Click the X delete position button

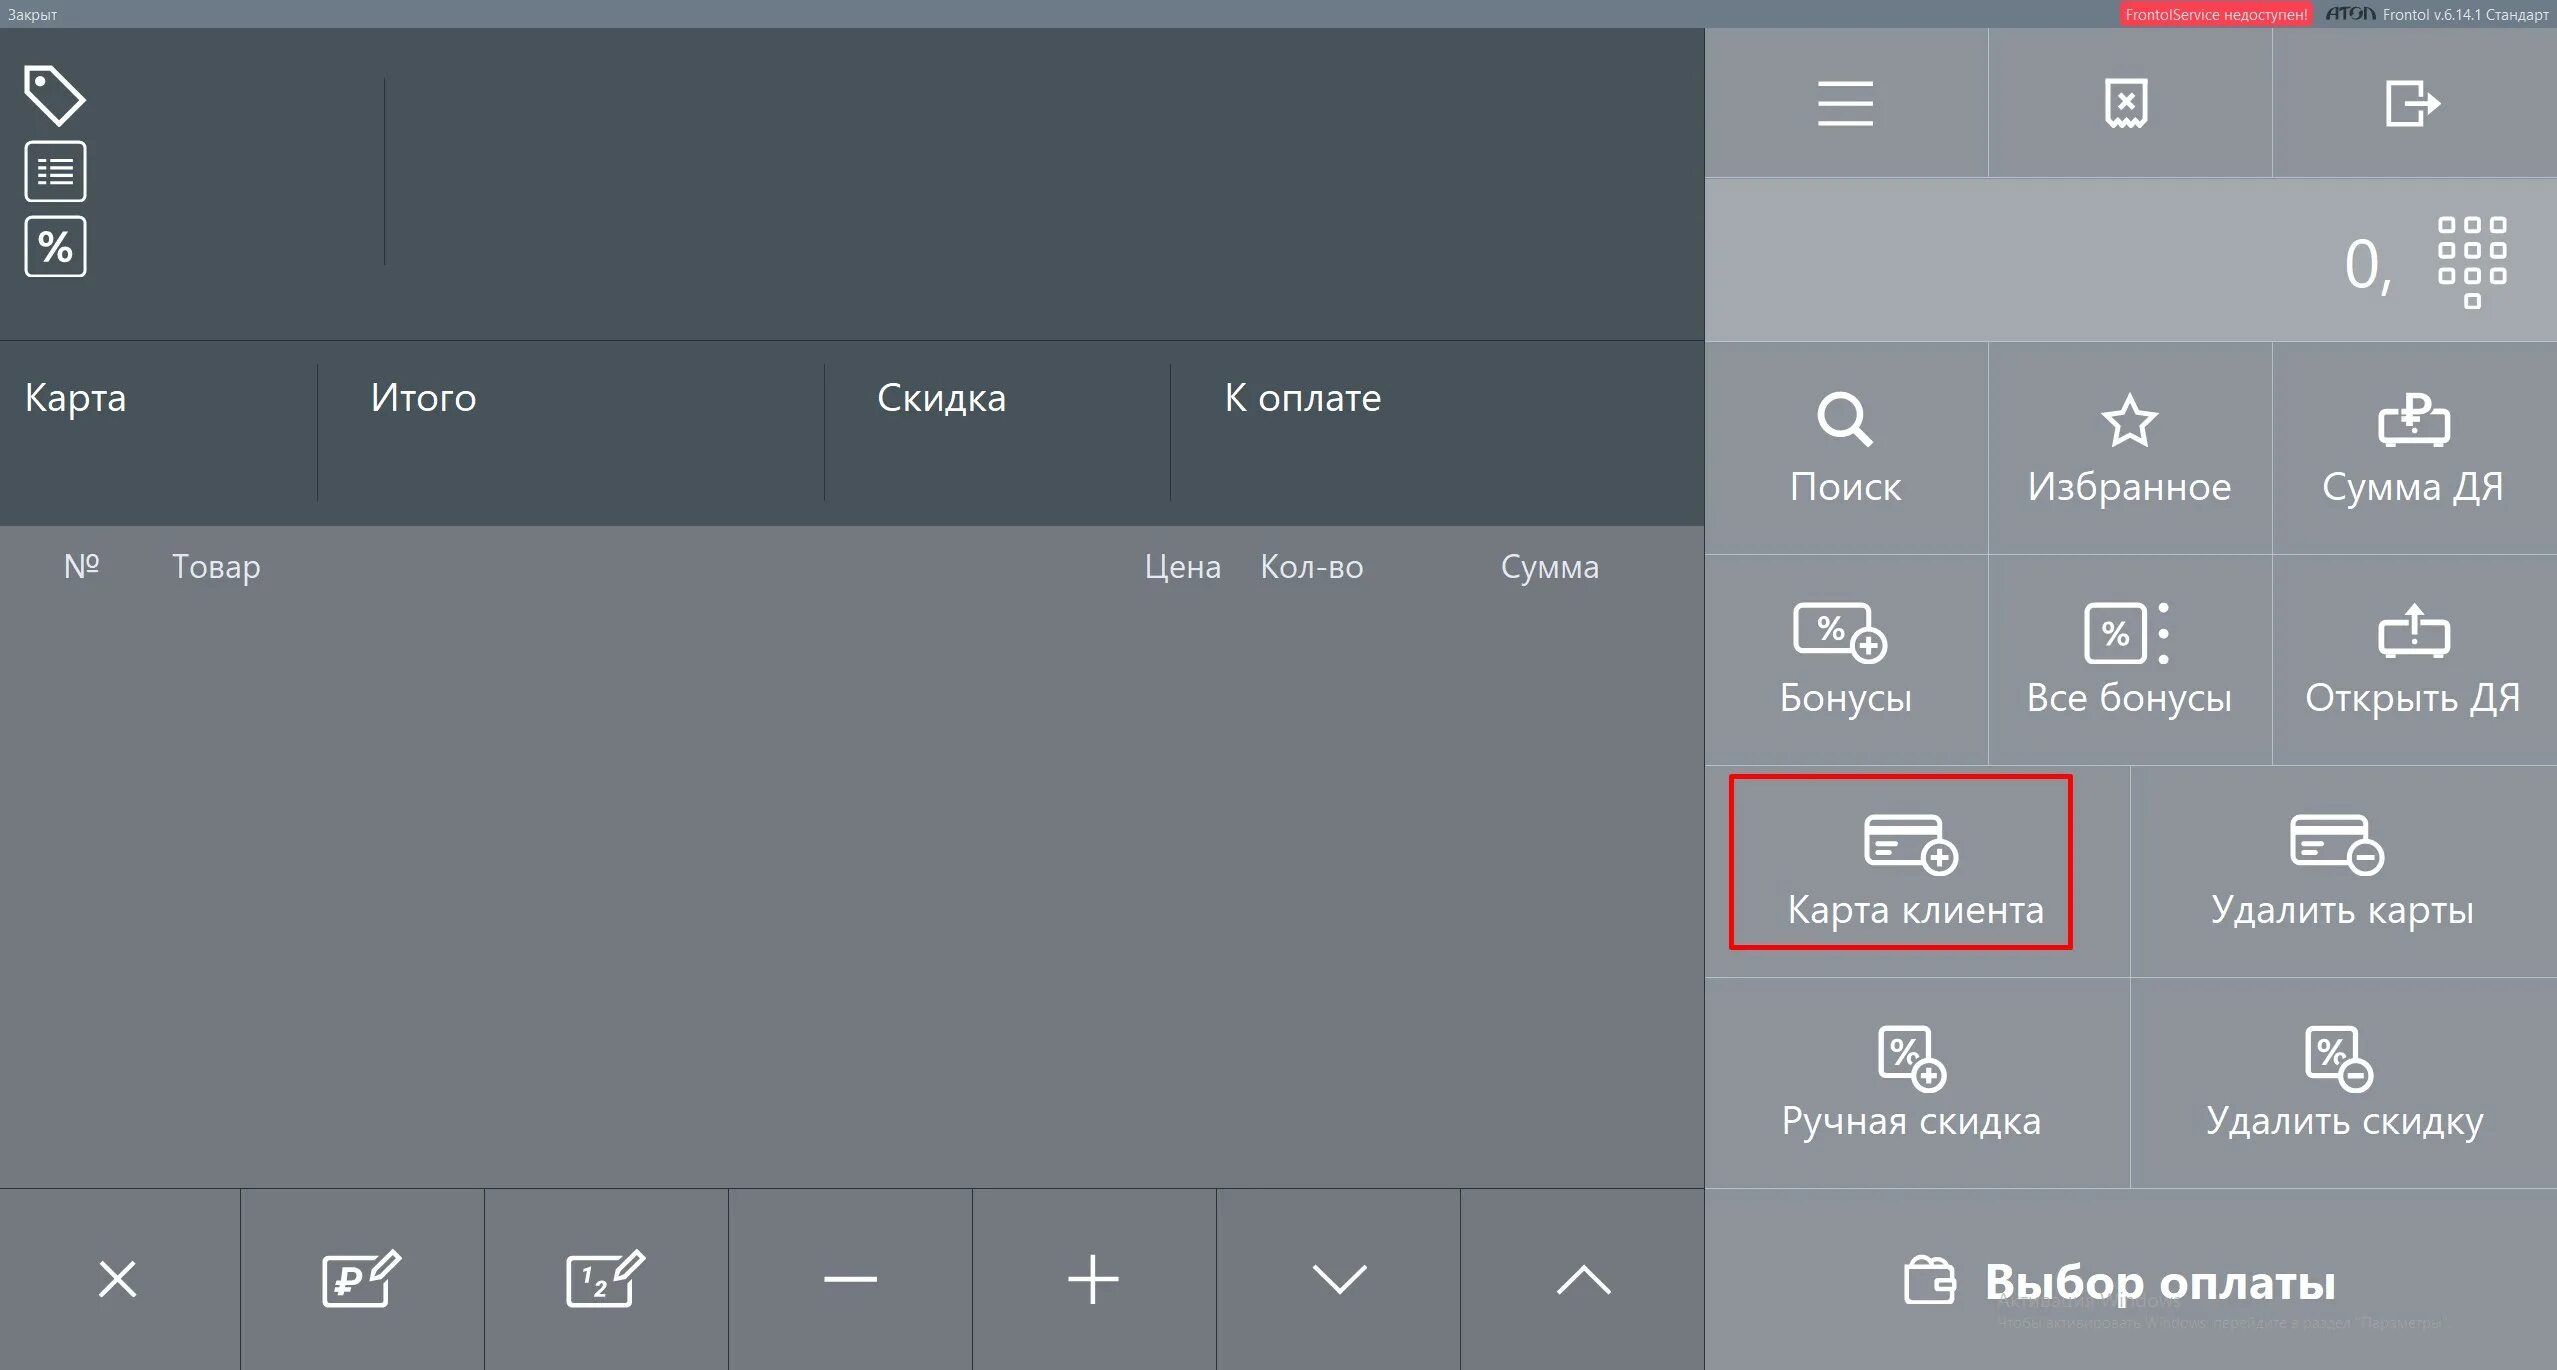118,1279
